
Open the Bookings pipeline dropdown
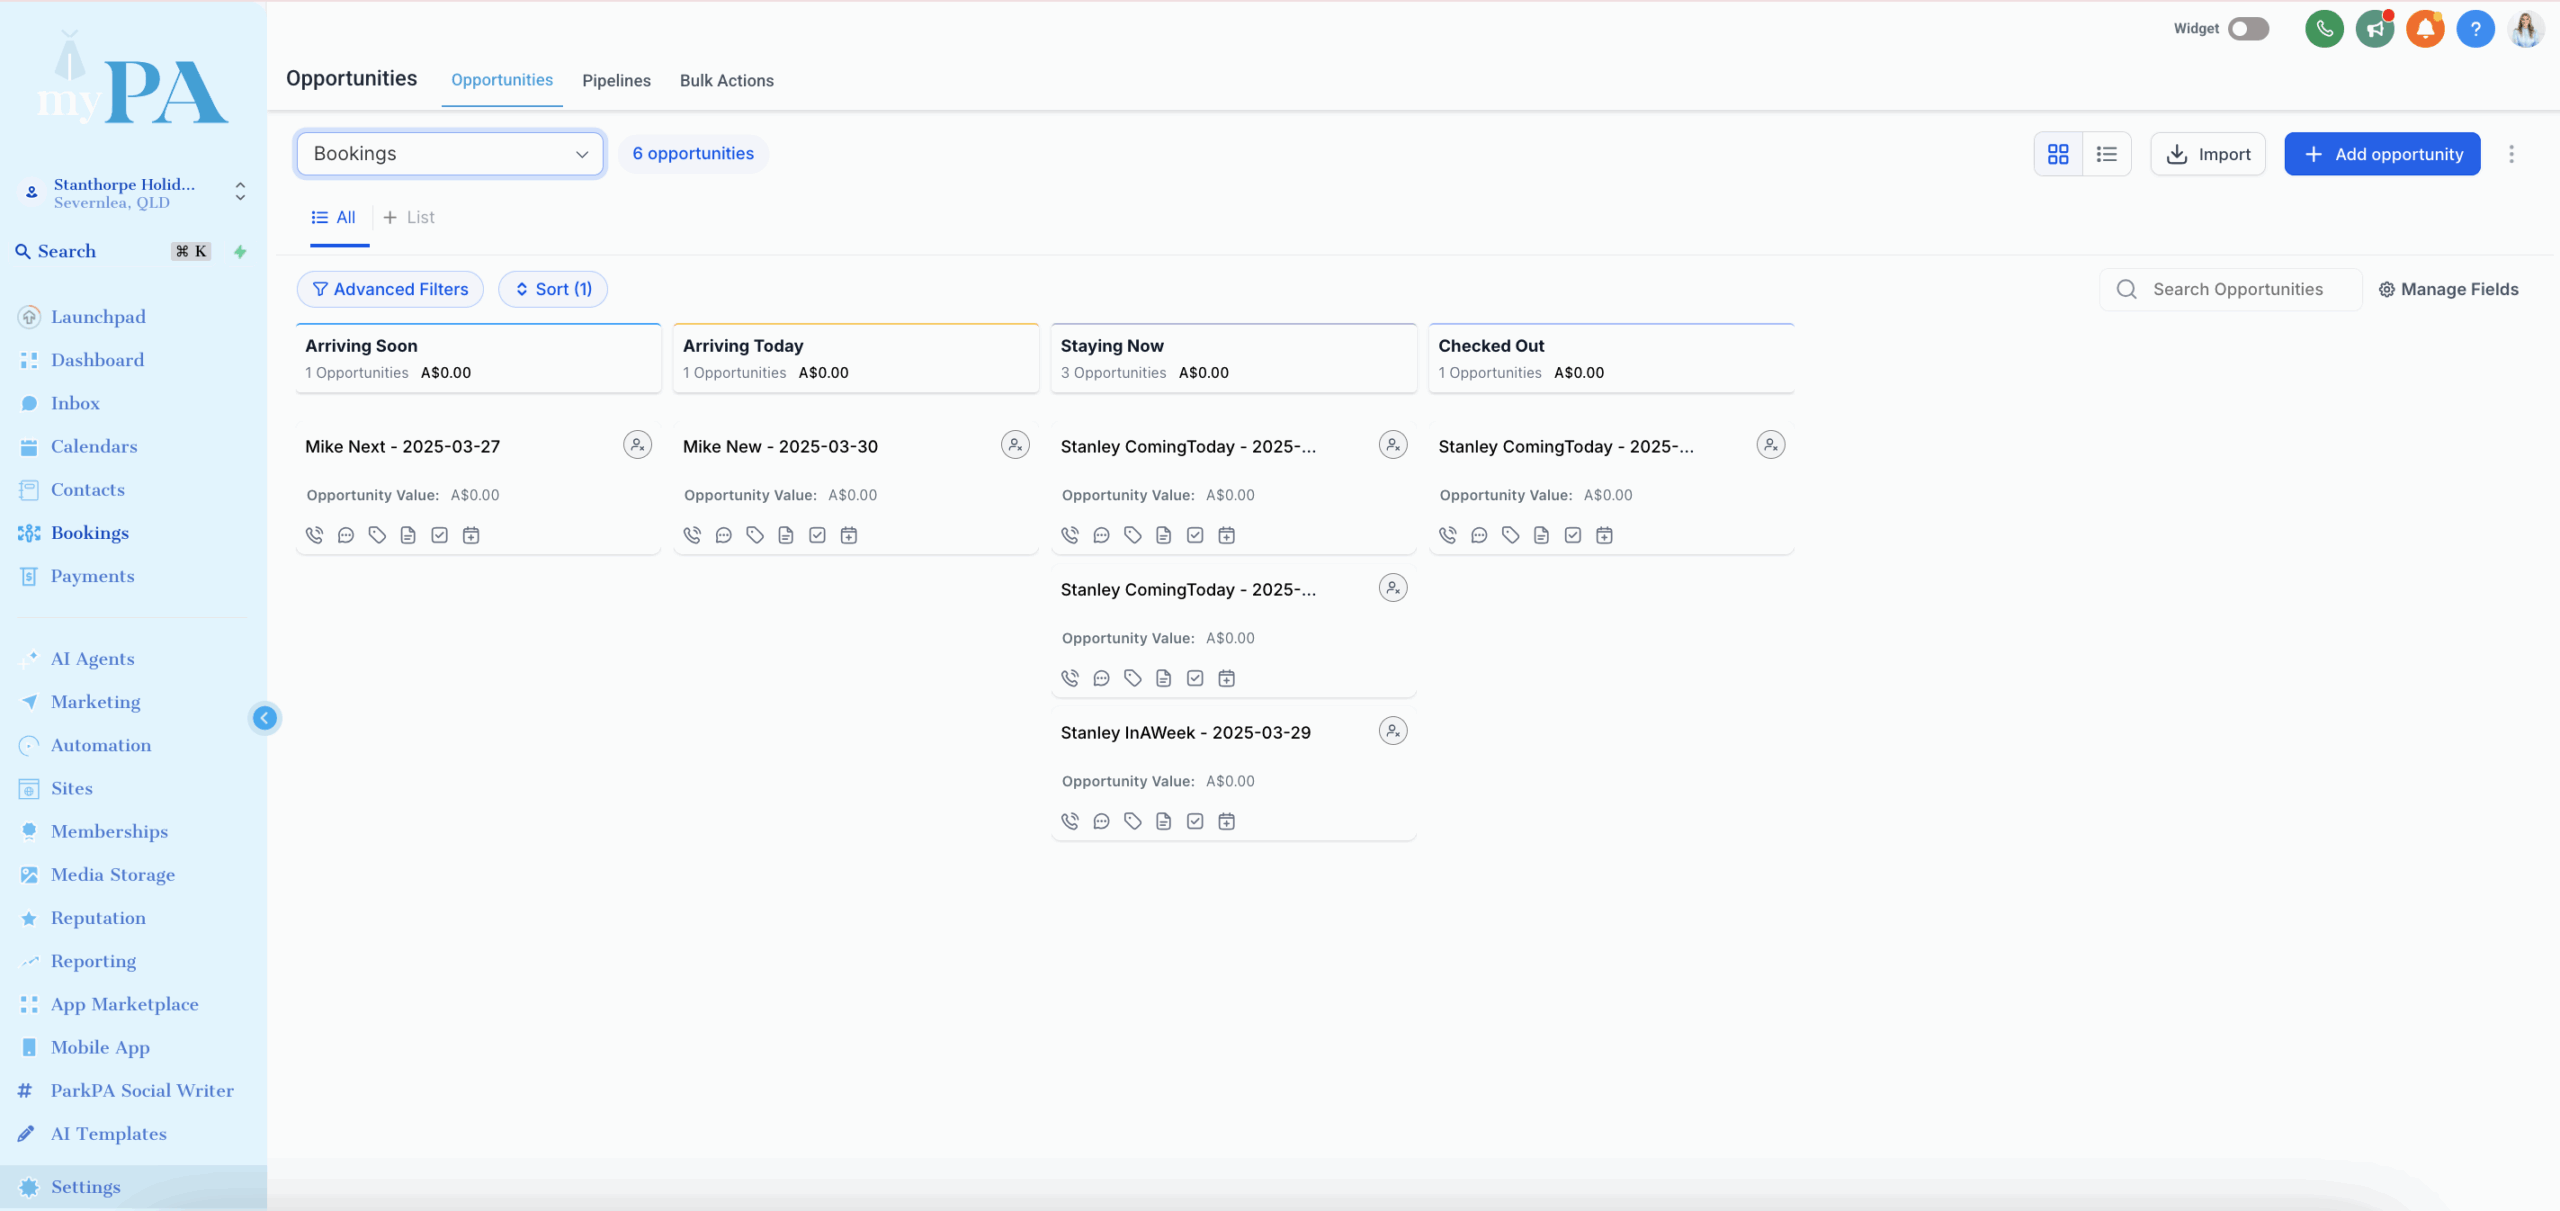[x=450, y=154]
